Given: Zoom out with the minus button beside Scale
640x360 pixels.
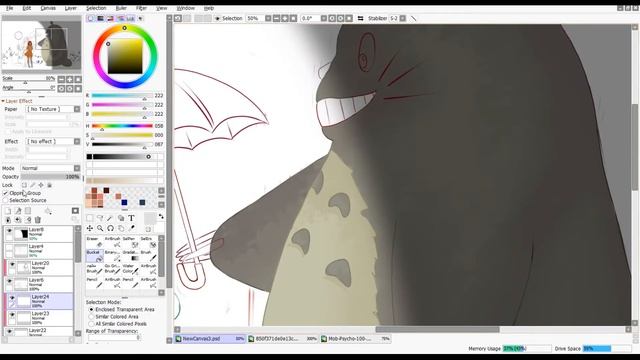Looking at the screenshot, I should click(x=61, y=79).
